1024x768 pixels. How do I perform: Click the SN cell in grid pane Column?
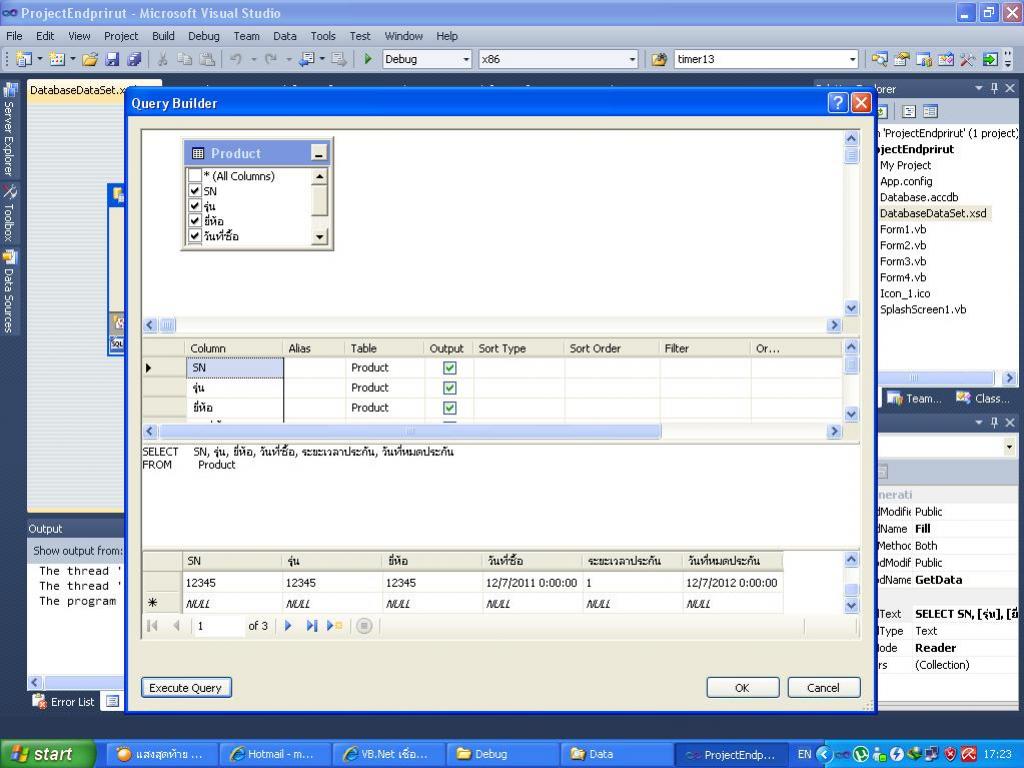click(234, 368)
